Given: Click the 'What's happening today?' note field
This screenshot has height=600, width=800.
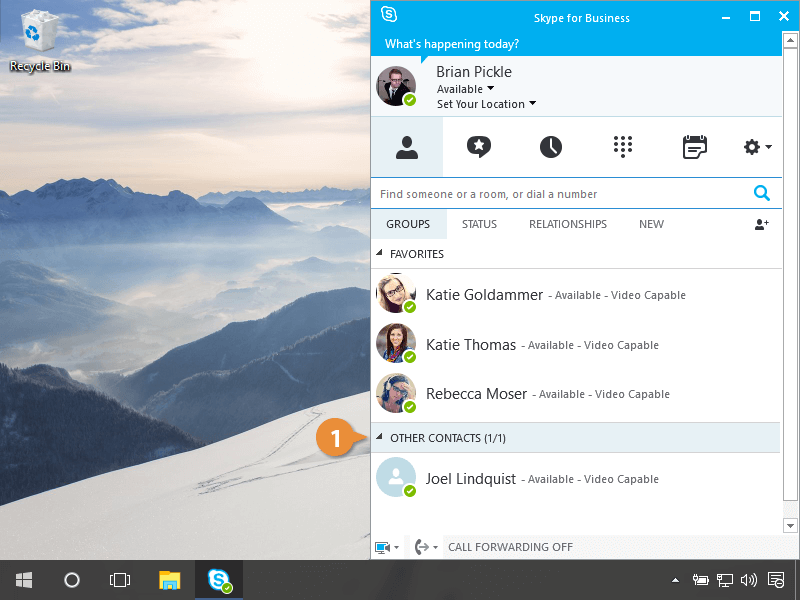Looking at the screenshot, I should (x=452, y=44).
